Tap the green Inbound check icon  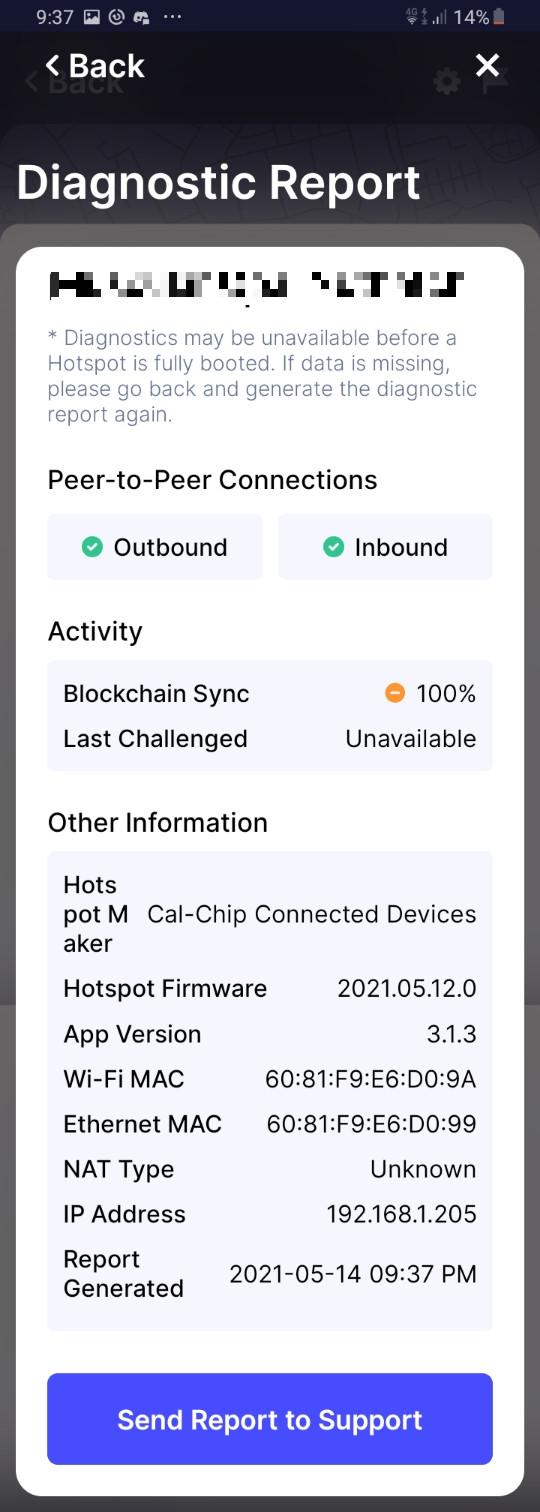point(333,547)
